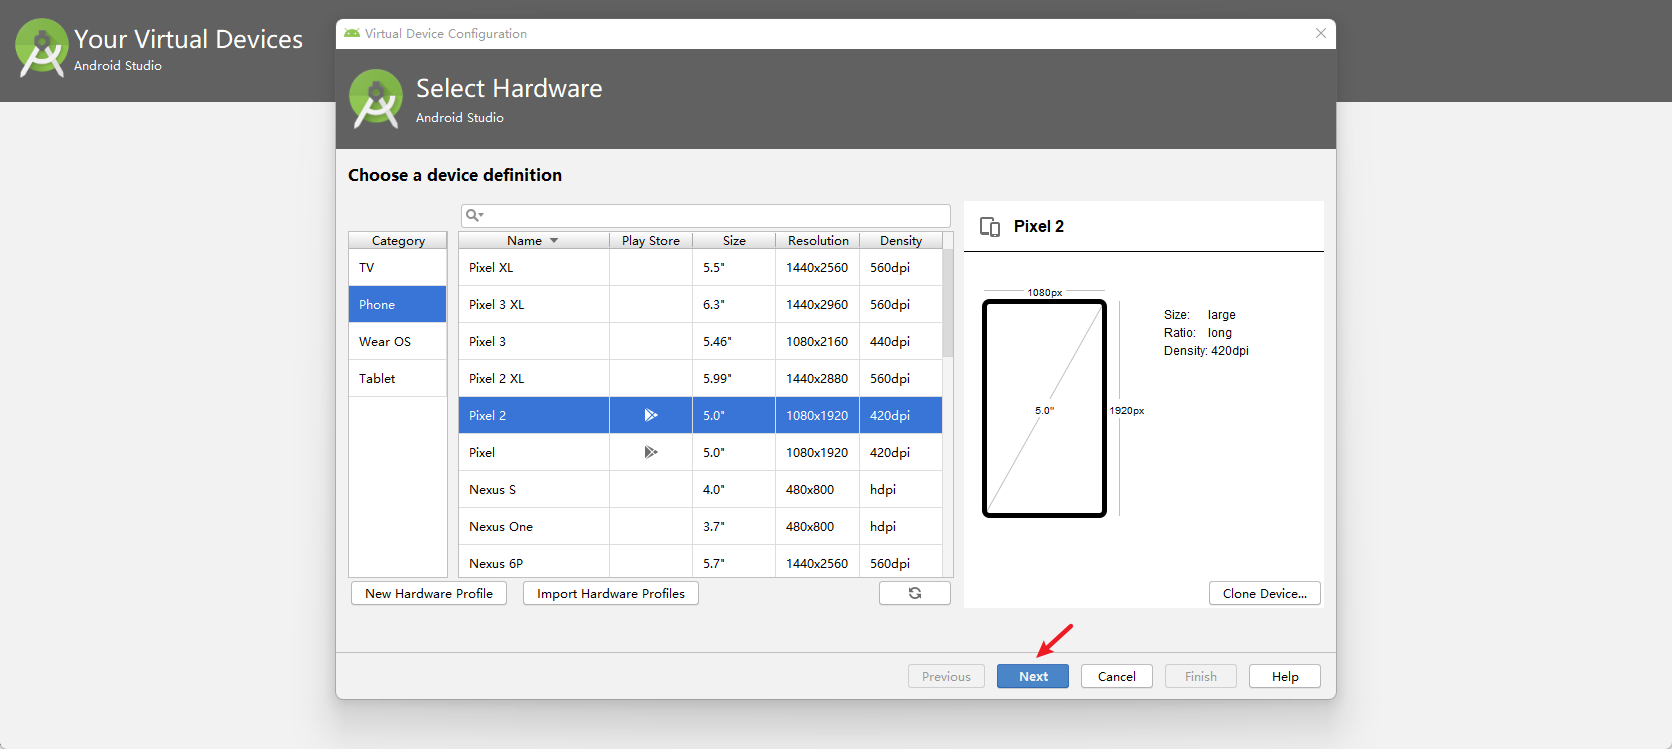Select the Nexus One device row
Viewport: 1672px width, 749px height.
click(x=700, y=526)
